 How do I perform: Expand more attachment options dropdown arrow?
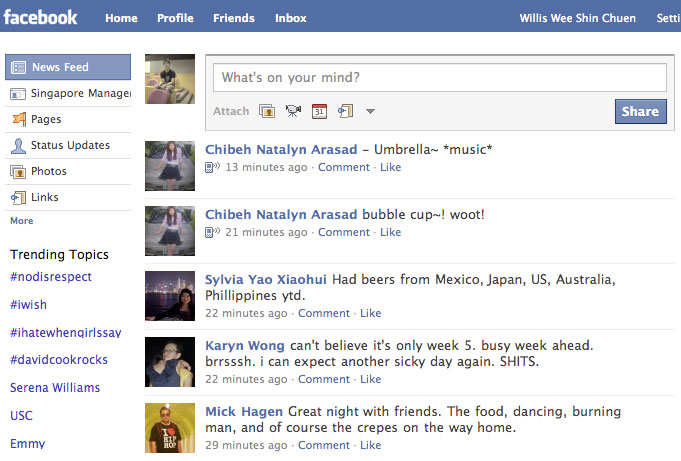pyautogui.click(x=370, y=112)
